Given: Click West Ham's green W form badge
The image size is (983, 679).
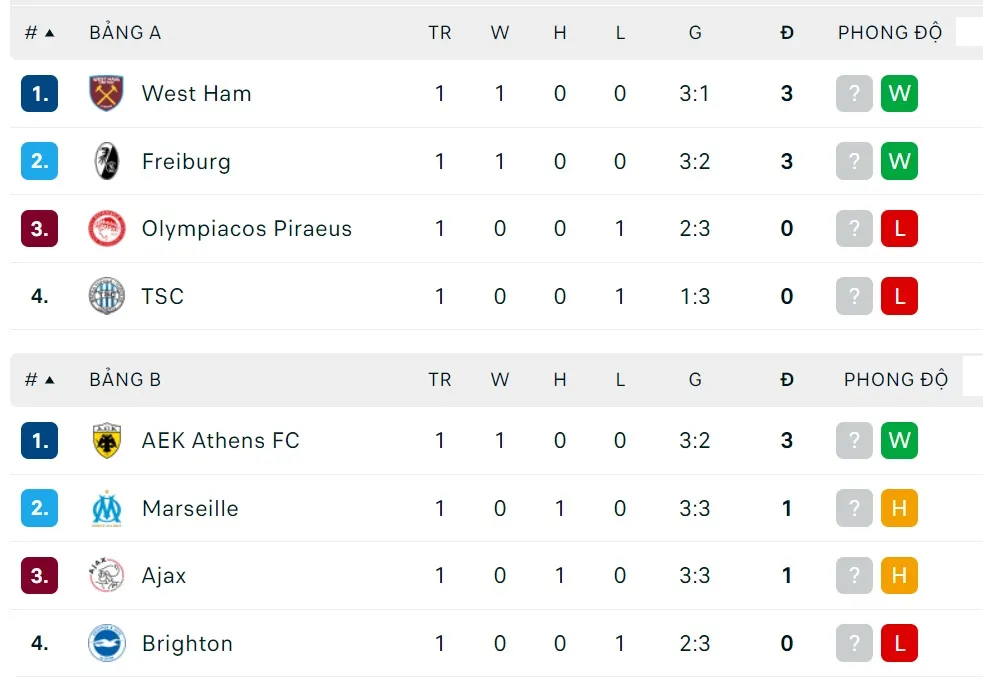Looking at the screenshot, I should [x=899, y=93].
